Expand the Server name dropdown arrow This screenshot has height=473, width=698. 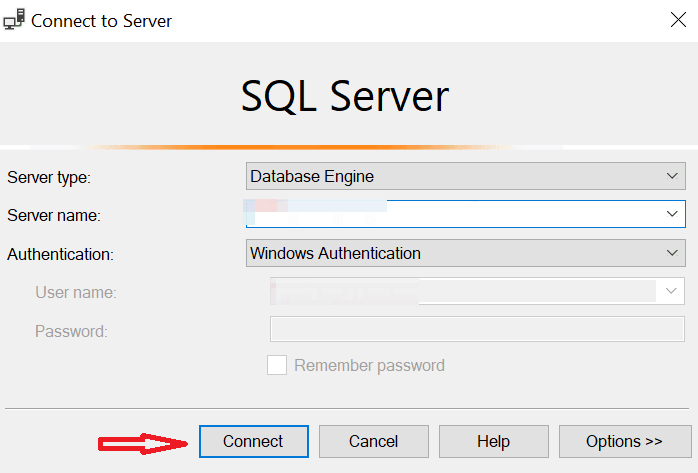coord(672,214)
